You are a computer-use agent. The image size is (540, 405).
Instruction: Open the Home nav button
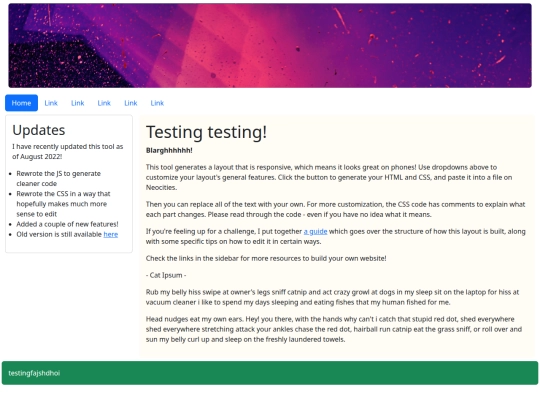pos(21,103)
